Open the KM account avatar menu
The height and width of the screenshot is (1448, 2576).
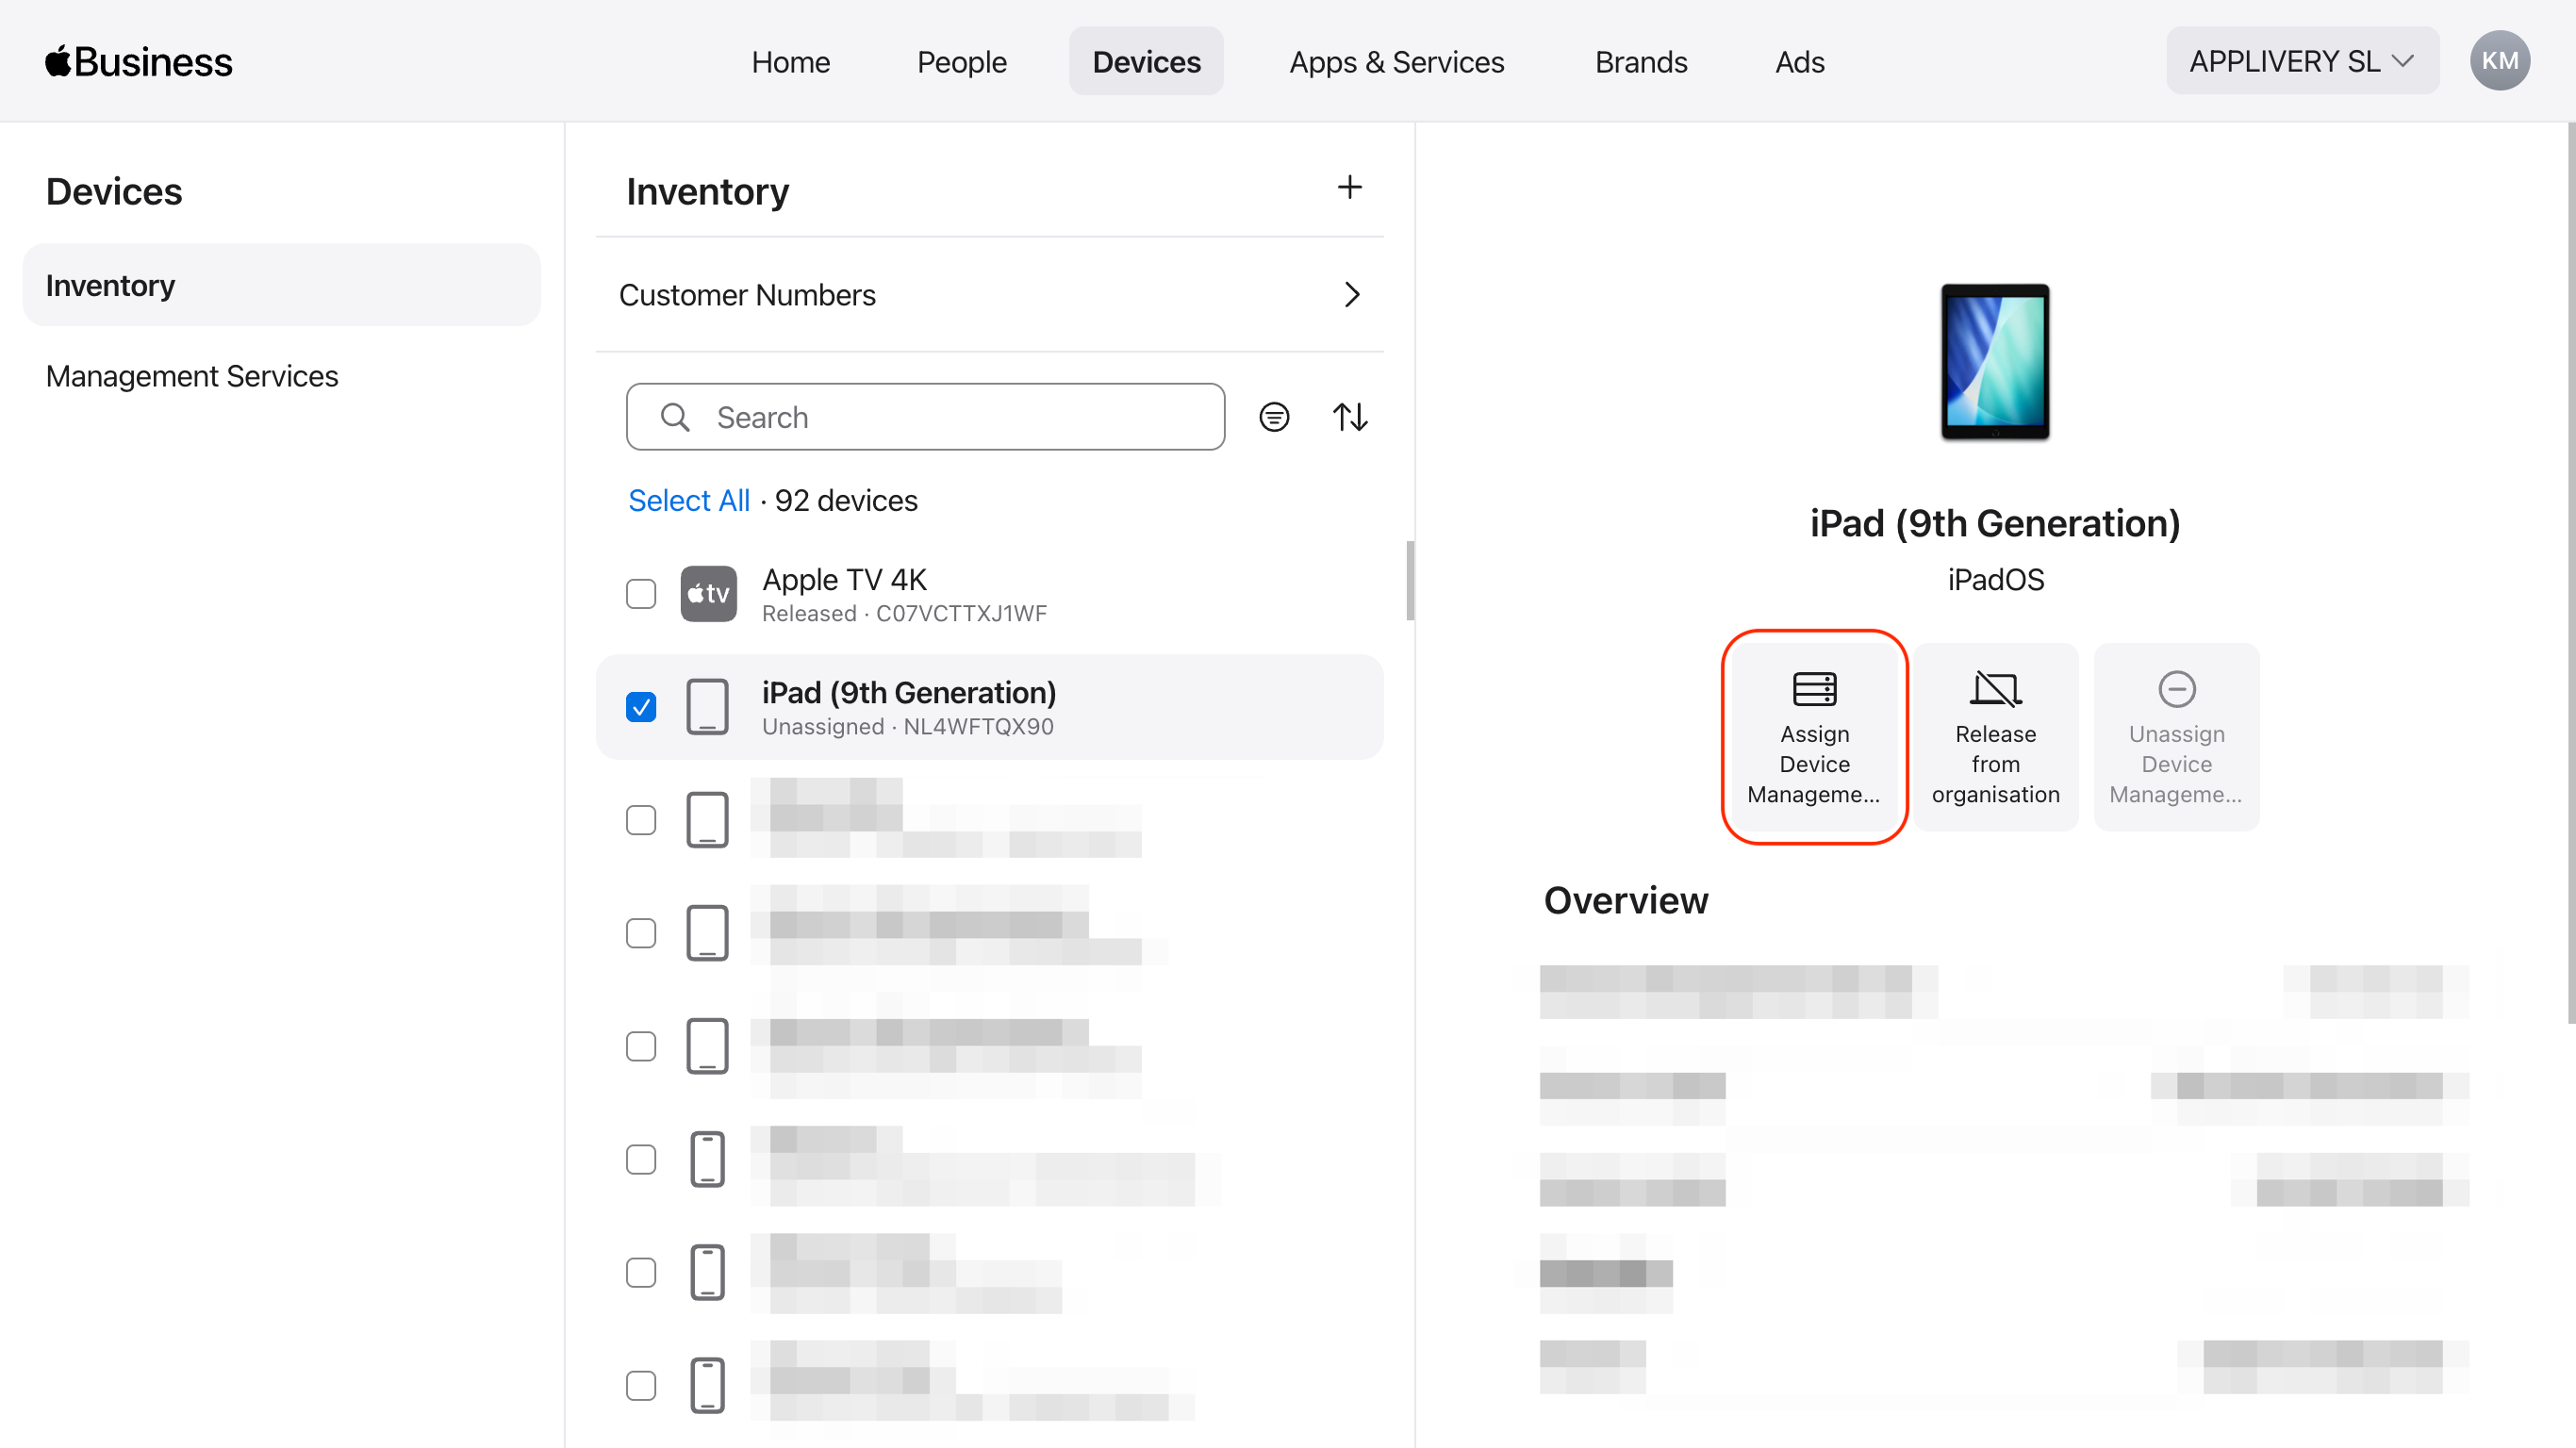point(2500,61)
